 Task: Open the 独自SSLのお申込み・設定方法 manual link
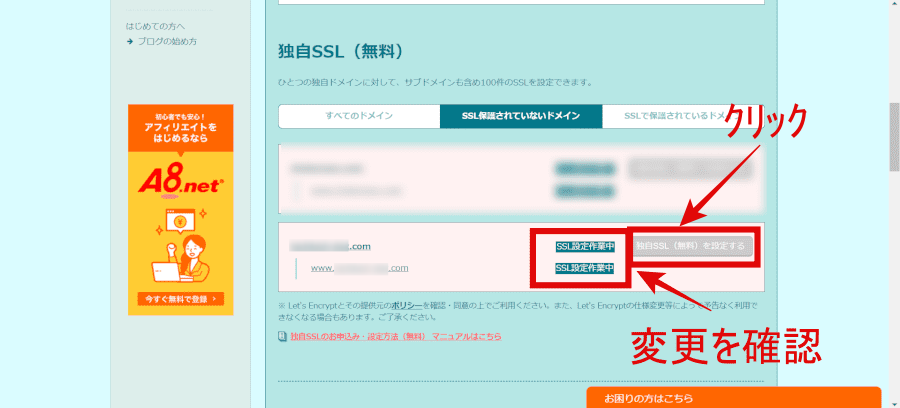396,337
